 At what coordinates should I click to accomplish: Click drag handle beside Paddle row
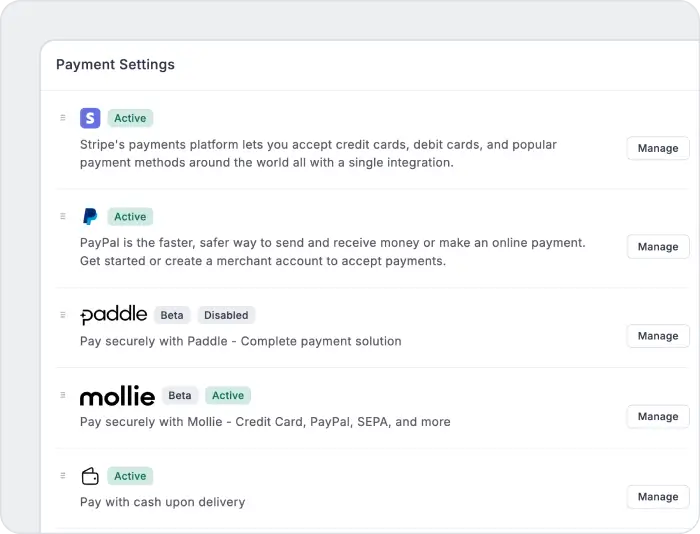tap(63, 315)
